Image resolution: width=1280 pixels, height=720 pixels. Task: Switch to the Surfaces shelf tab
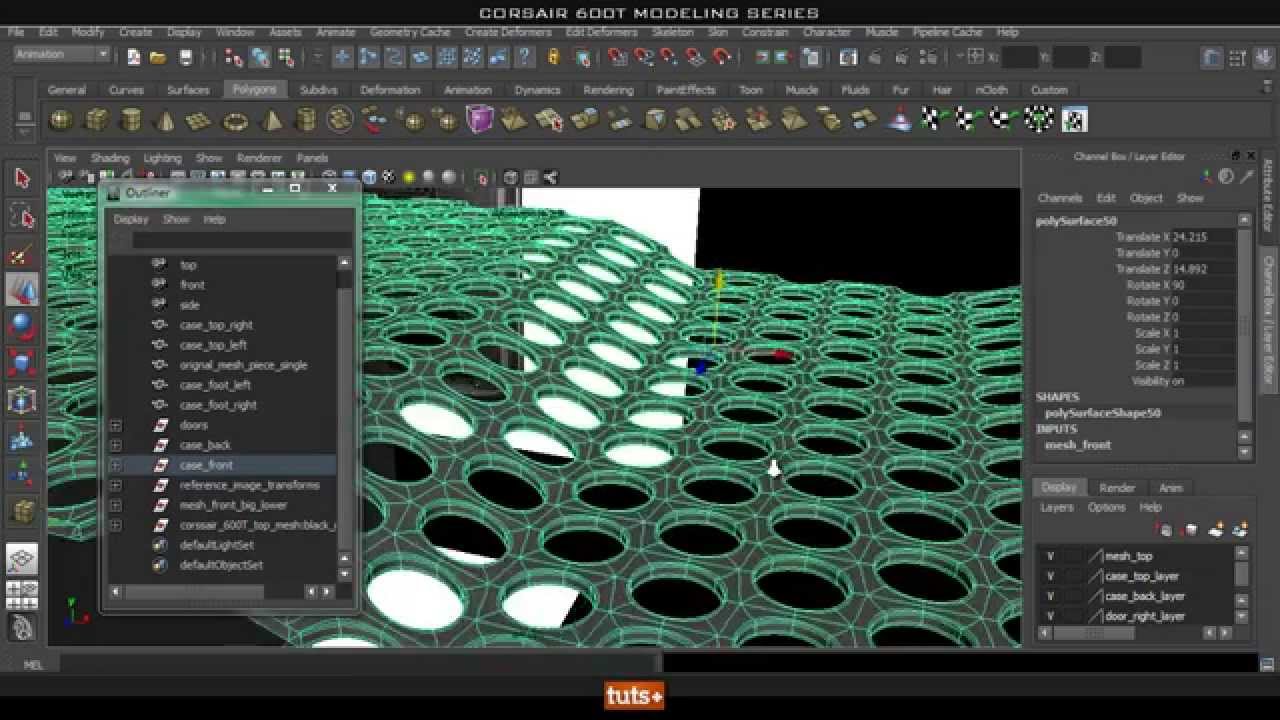tap(188, 90)
